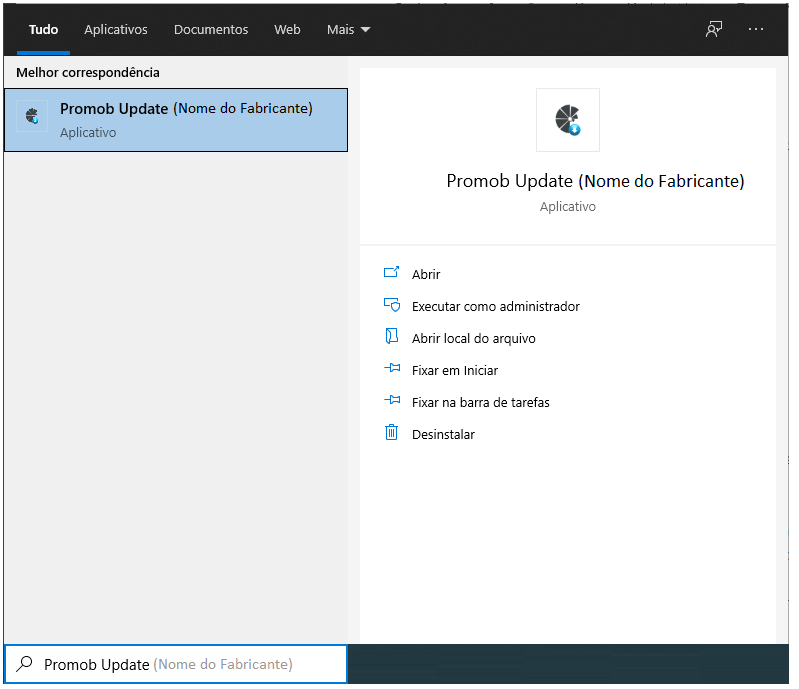Click the trash can uninstall icon
The width and height of the screenshot is (799, 689).
click(x=391, y=432)
